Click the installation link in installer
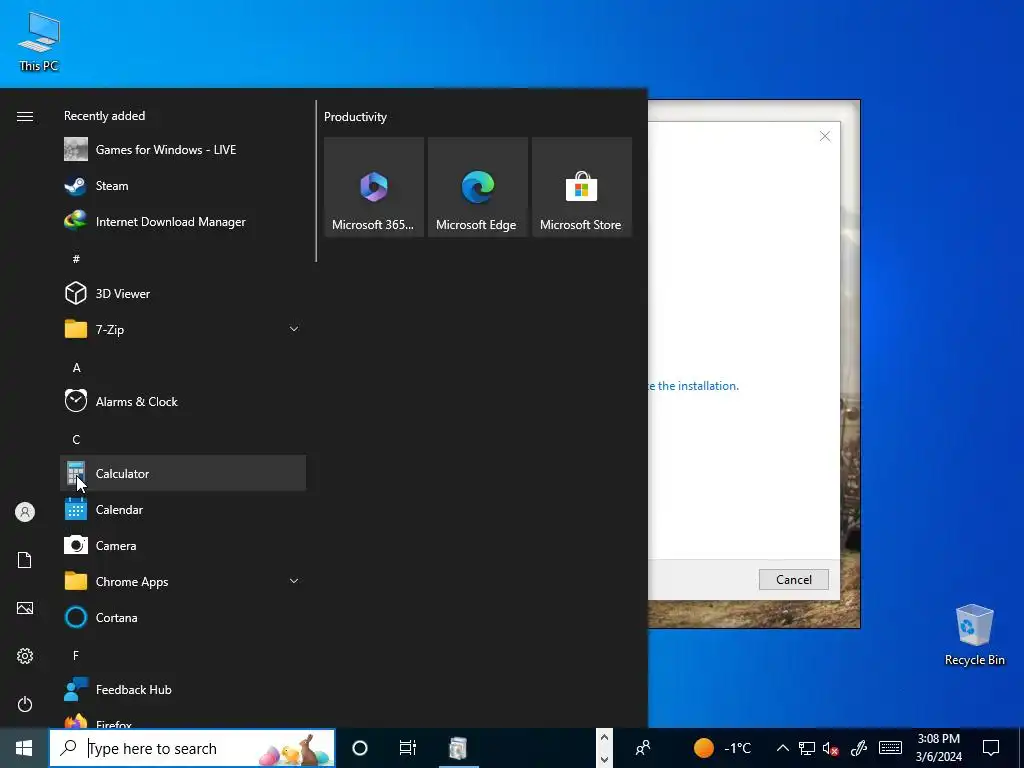Screen dimensions: 1024x768 694,386
